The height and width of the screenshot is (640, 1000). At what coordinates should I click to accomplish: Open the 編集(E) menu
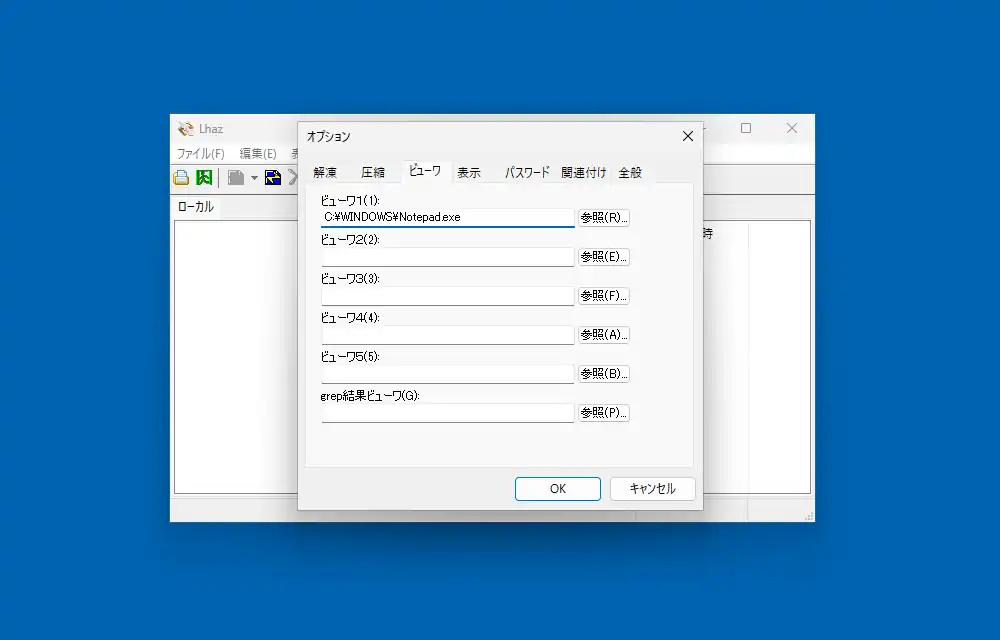tap(258, 154)
